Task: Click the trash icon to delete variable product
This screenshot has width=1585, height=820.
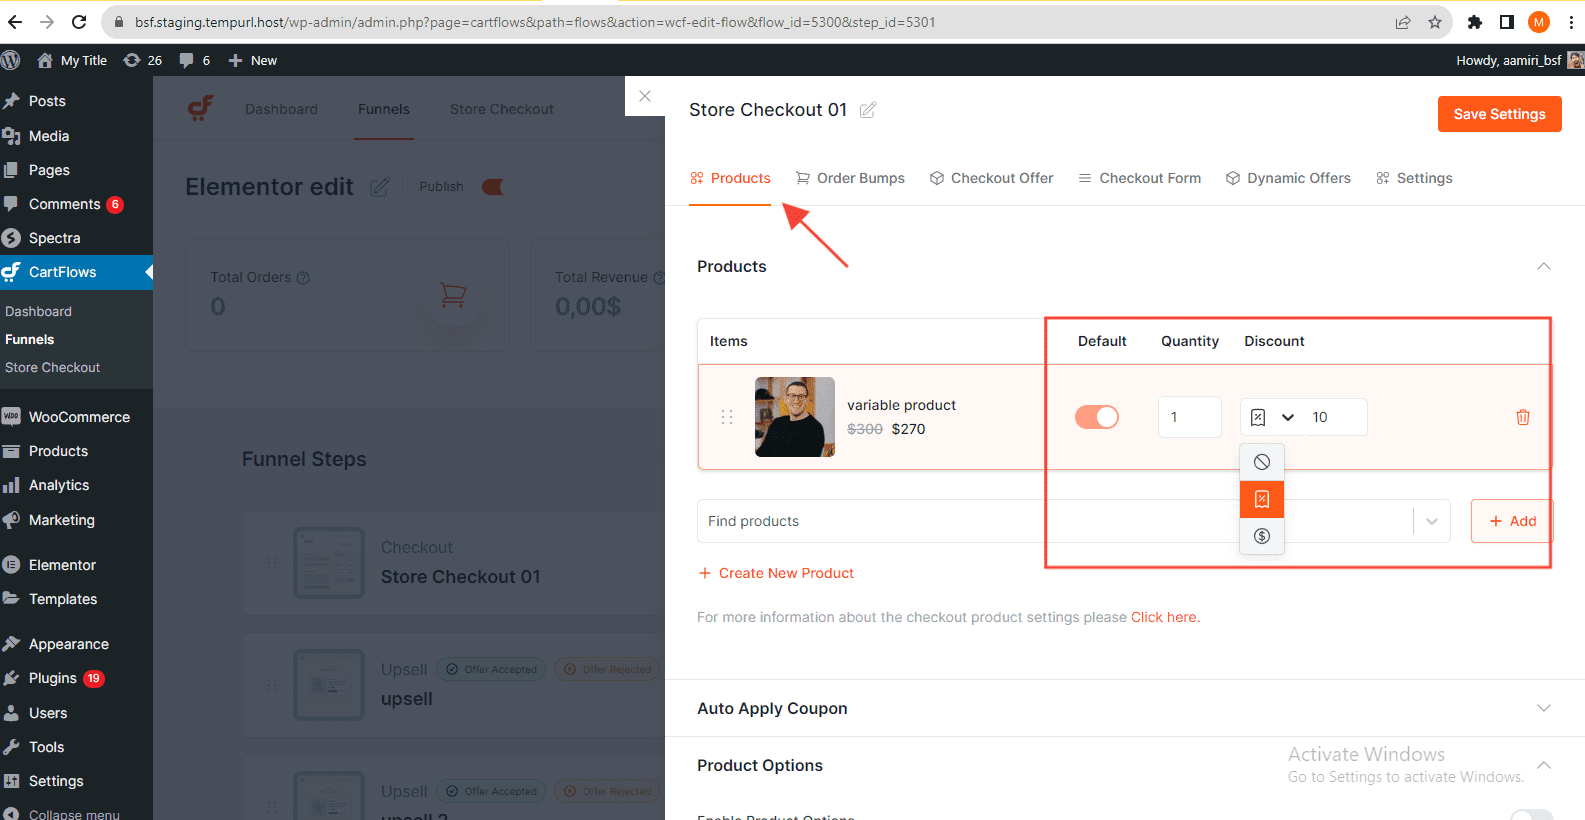Action: pyautogui.click(x=1522, y=417)
